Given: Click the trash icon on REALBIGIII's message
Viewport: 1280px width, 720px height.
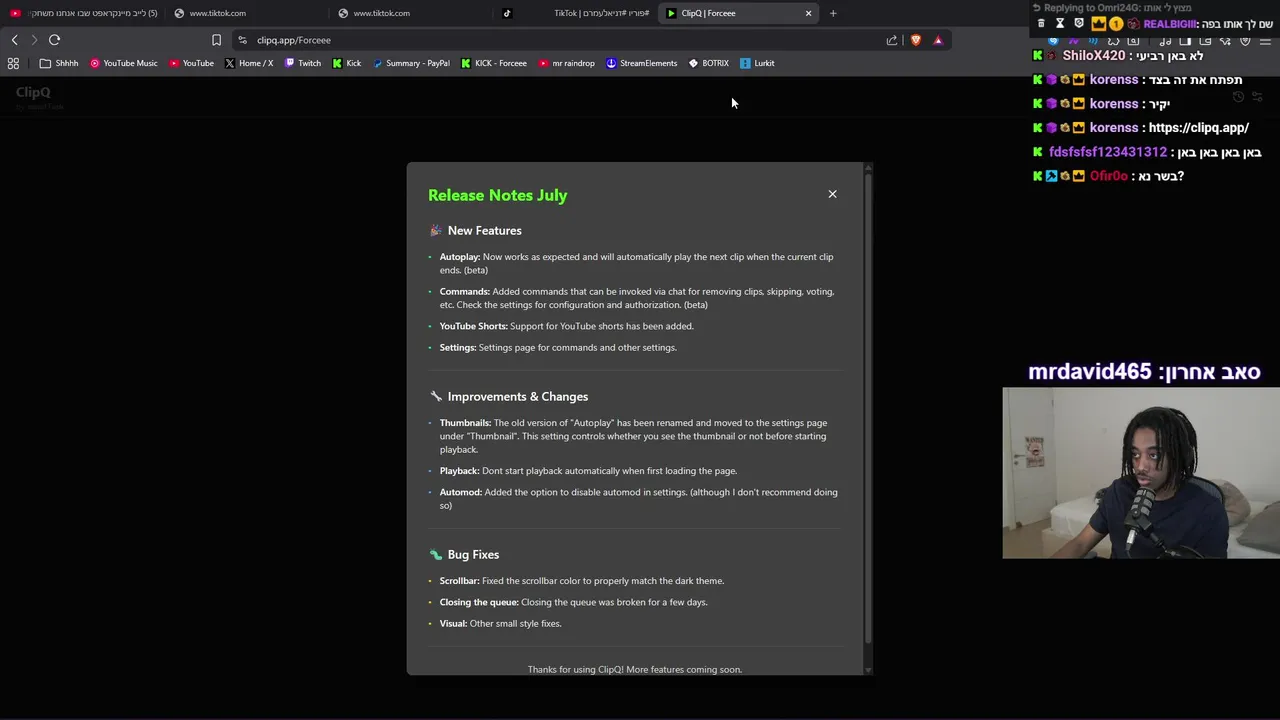Looking at the screenshot, I should [1041, 24].
